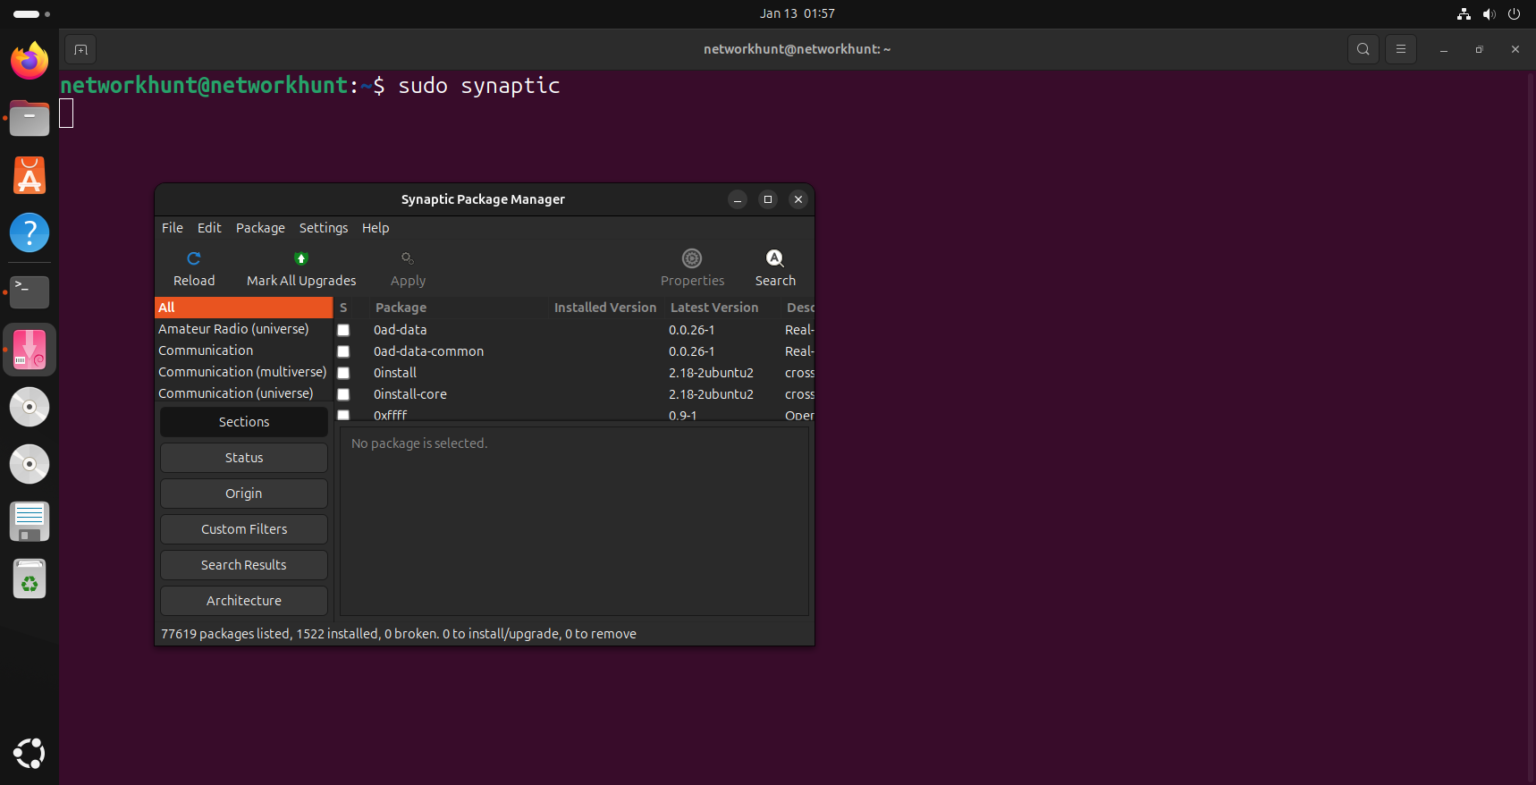Check the 0install package for installation
This screenshot has width=1536, height=785.
344,372
